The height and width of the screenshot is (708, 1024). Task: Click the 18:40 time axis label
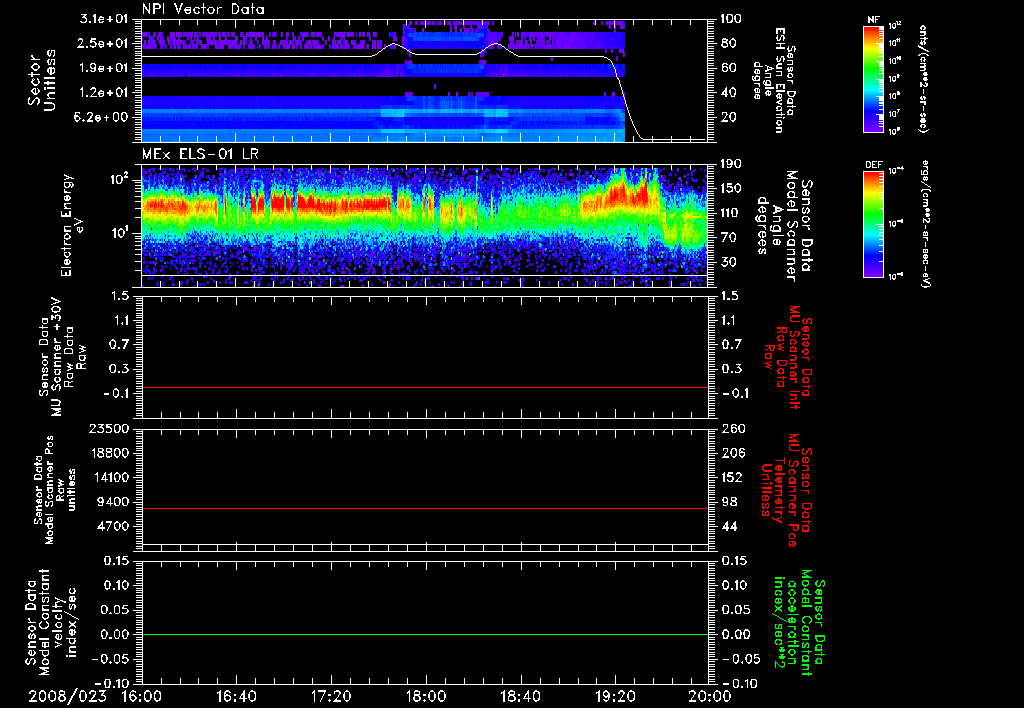click(x=521, y=694)
